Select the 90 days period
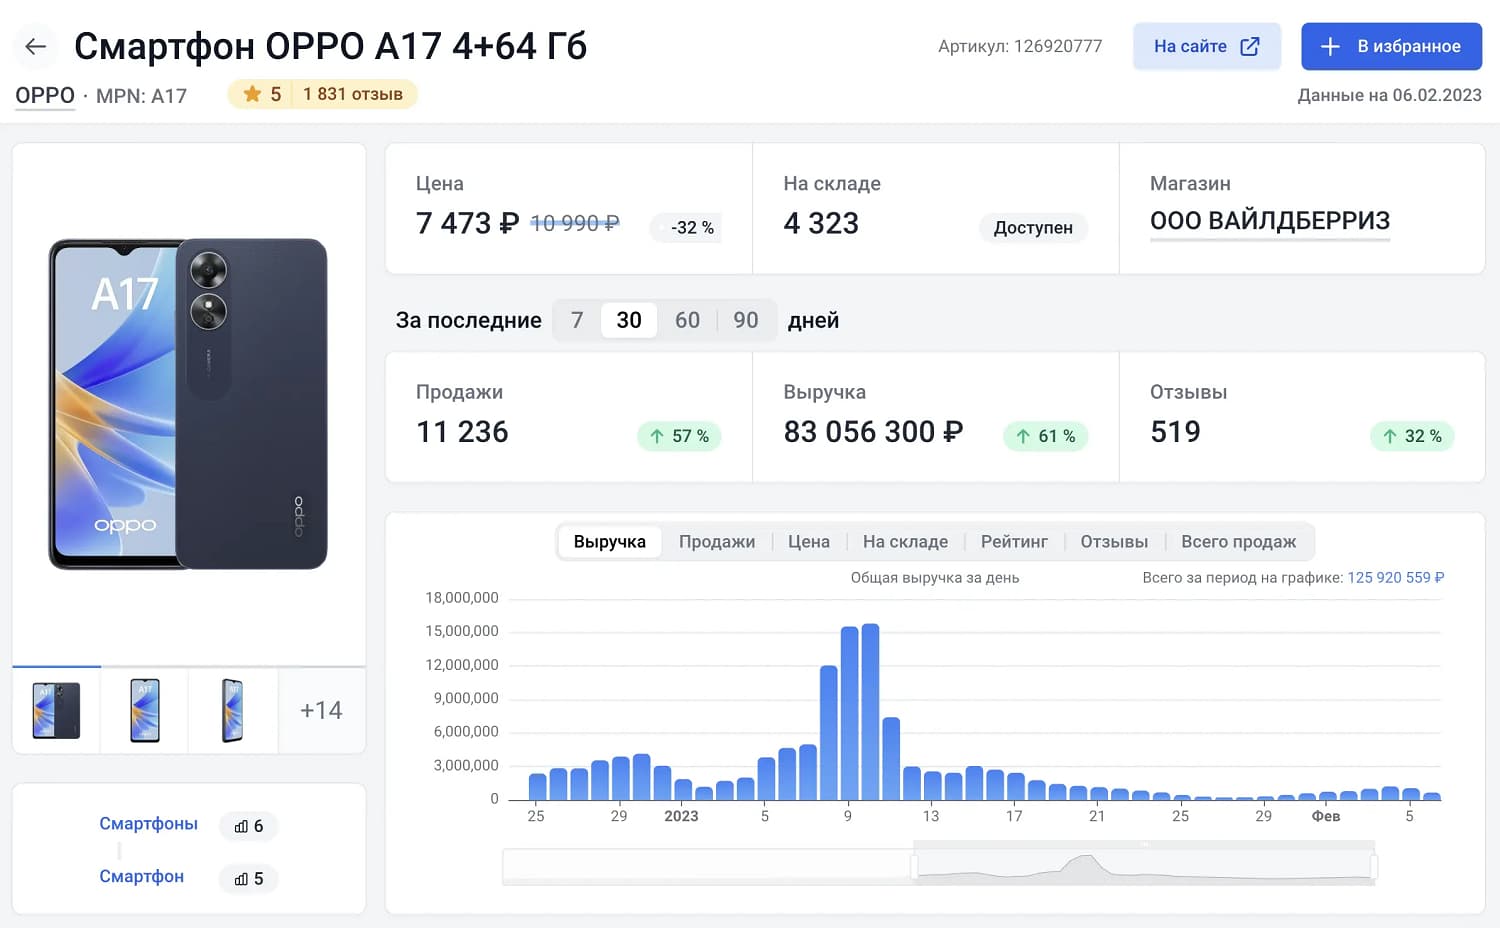This screenshot has height=928, width=1500. [746, 320]
